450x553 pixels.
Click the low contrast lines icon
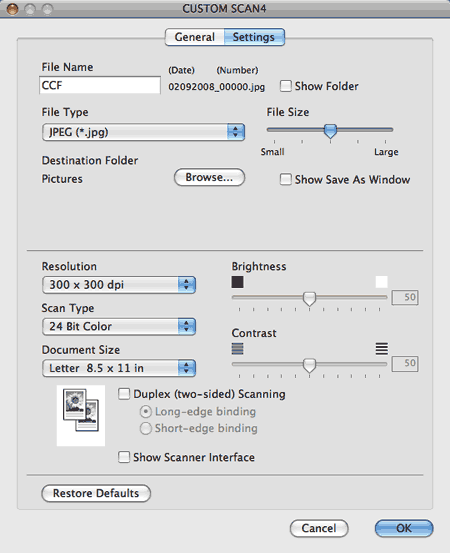pyautogui.click(x=237, y=348)
